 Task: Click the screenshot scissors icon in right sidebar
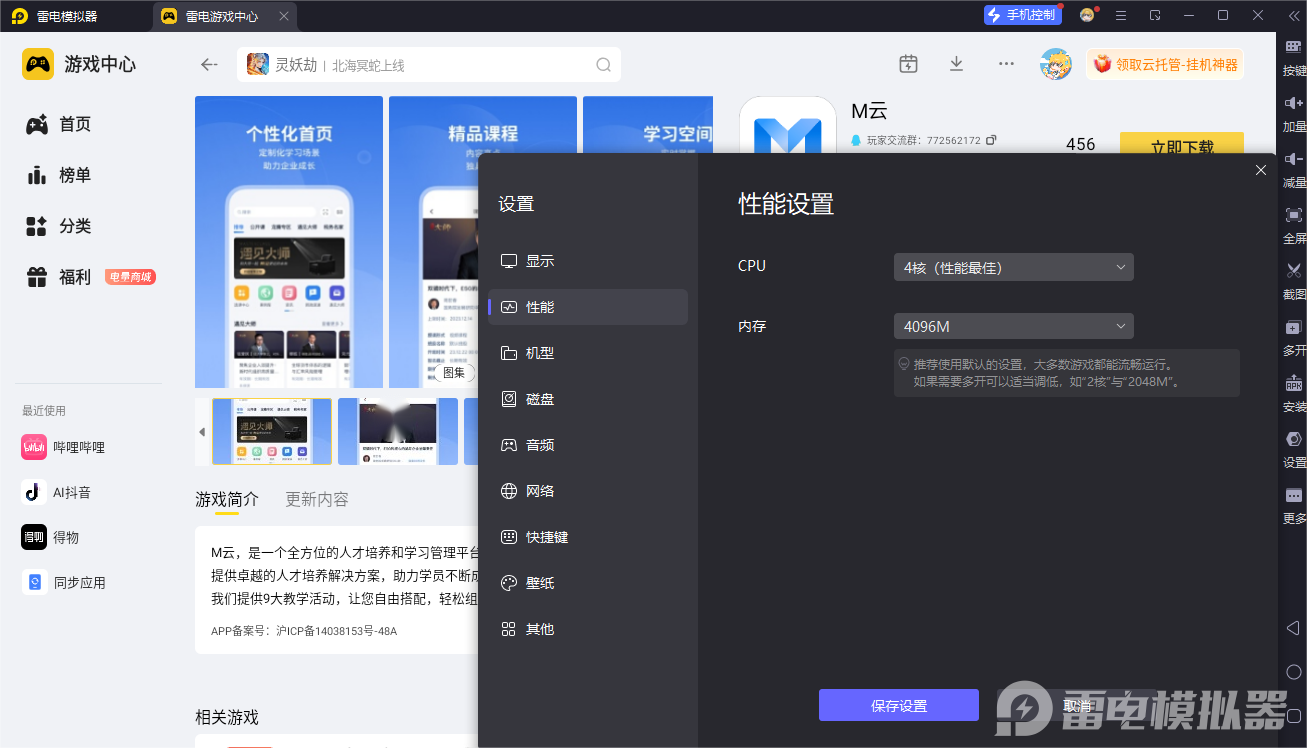point(1293,271)
